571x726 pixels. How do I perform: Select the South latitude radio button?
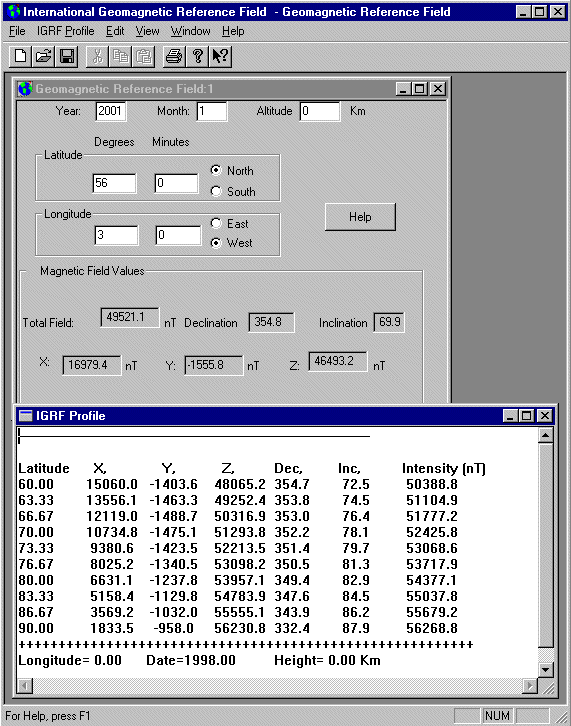216,191
